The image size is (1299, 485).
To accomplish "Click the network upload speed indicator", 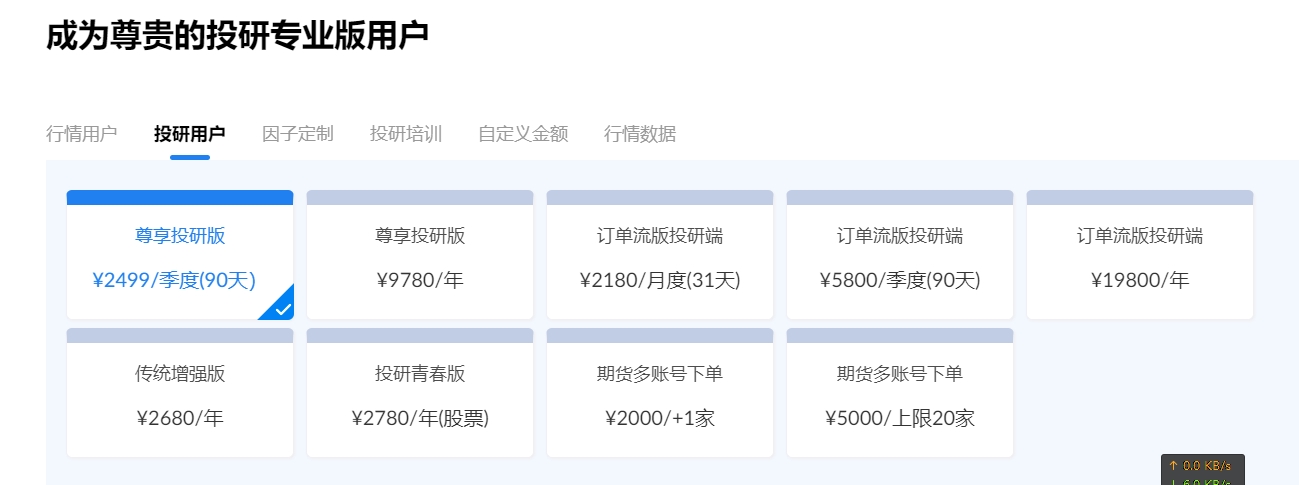I will point(1204,466).
